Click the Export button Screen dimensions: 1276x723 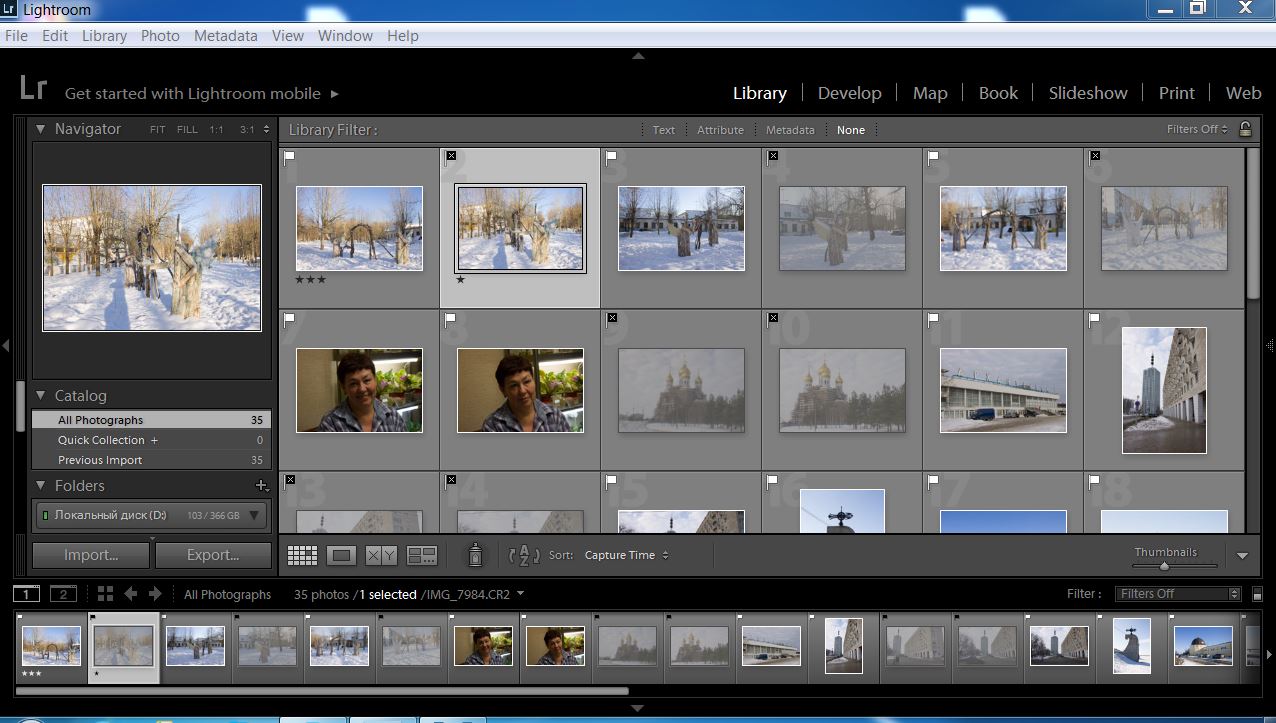coord(213,555)
